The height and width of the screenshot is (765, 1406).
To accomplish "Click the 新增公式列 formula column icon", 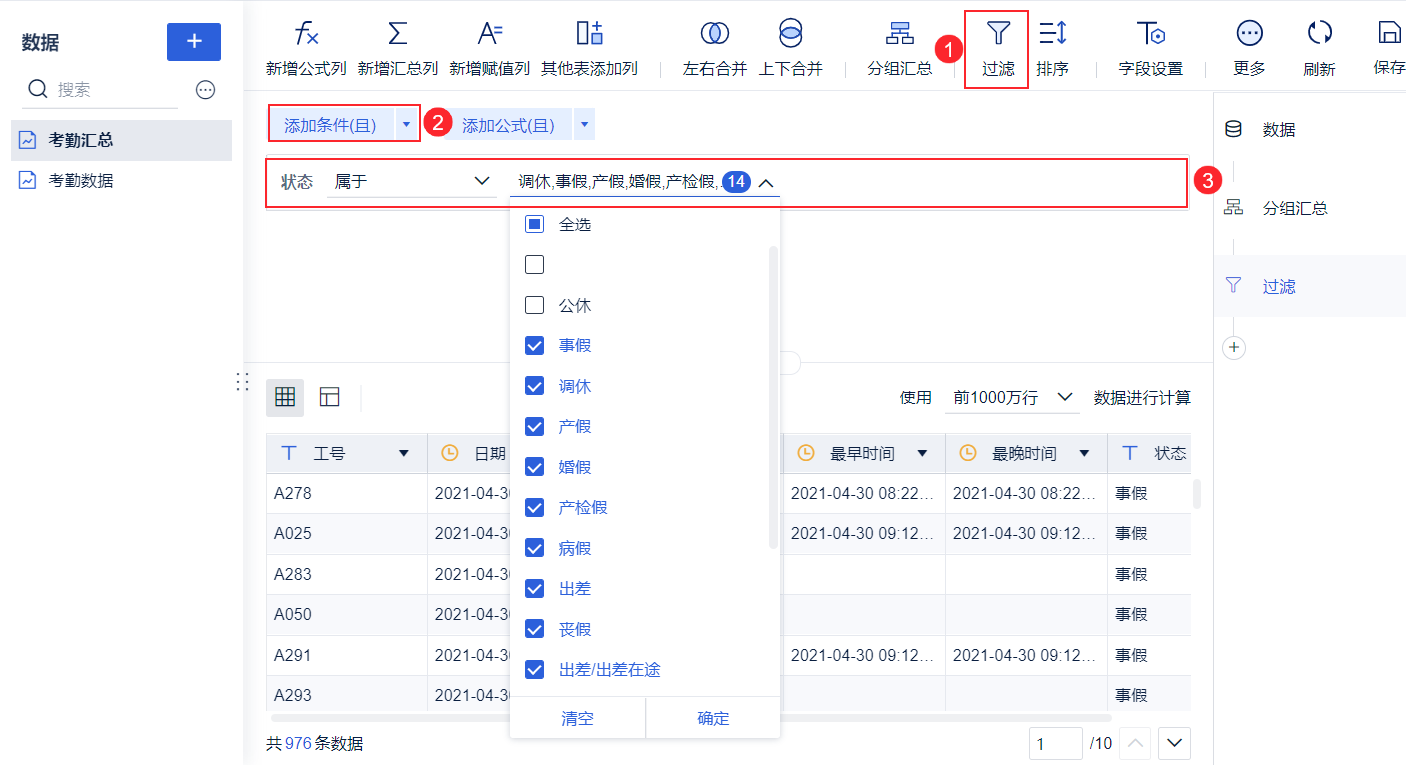I will (306, 33).
